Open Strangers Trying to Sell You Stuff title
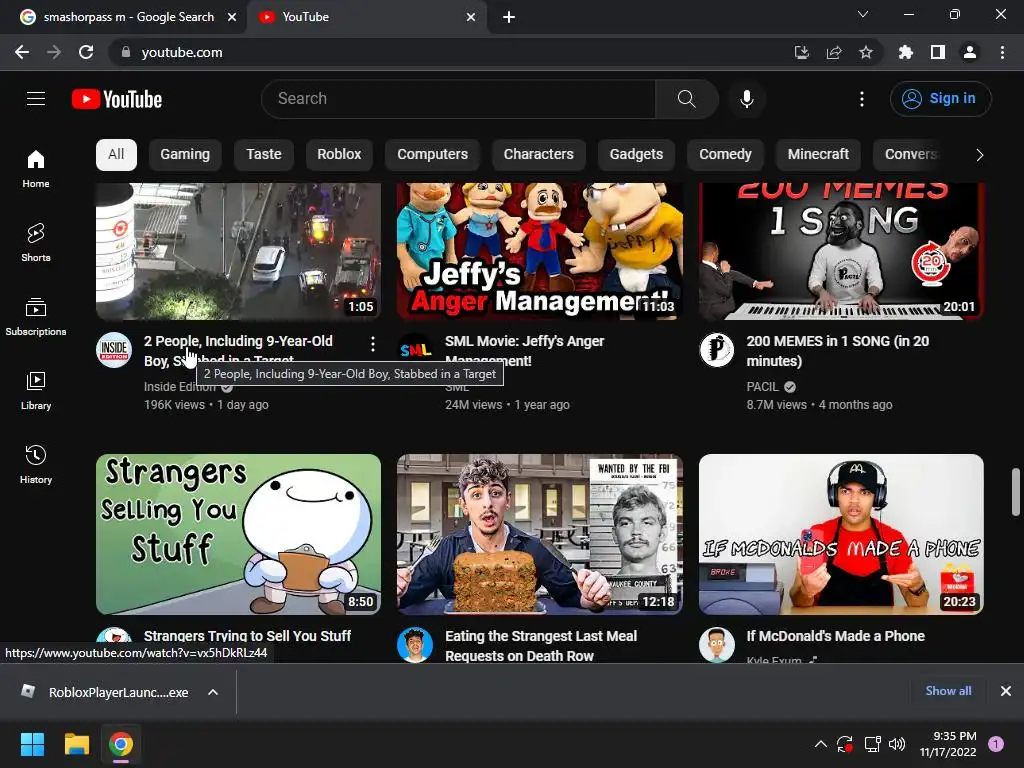This screenshot has height=768, width=1024. pos(248,636)
